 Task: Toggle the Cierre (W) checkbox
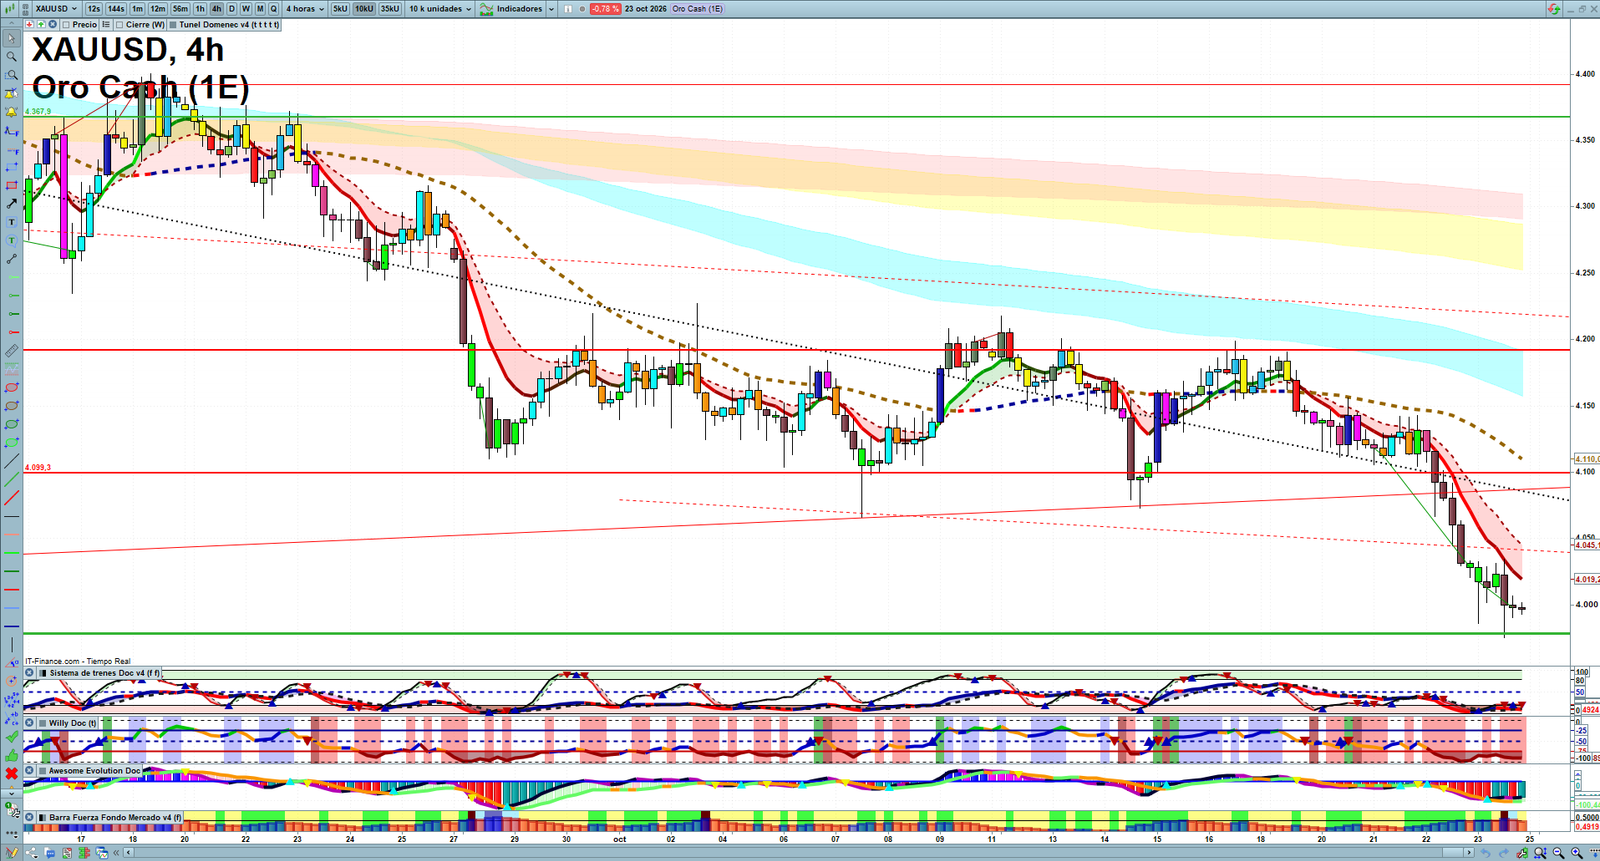pos(119,25)
